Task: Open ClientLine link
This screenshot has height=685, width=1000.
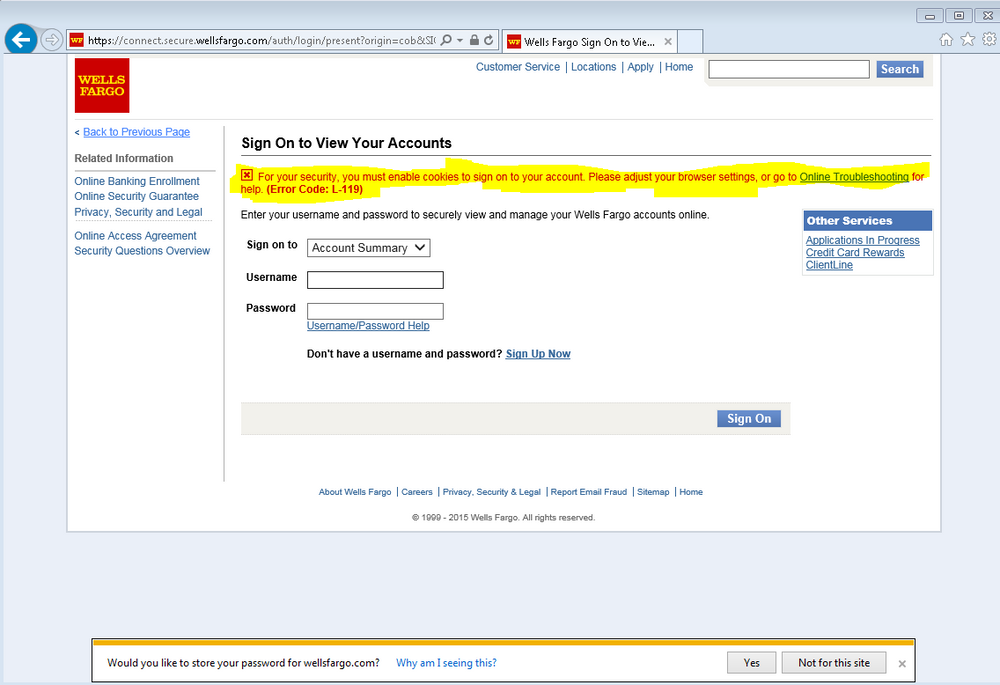Action: tap(829, 265)
